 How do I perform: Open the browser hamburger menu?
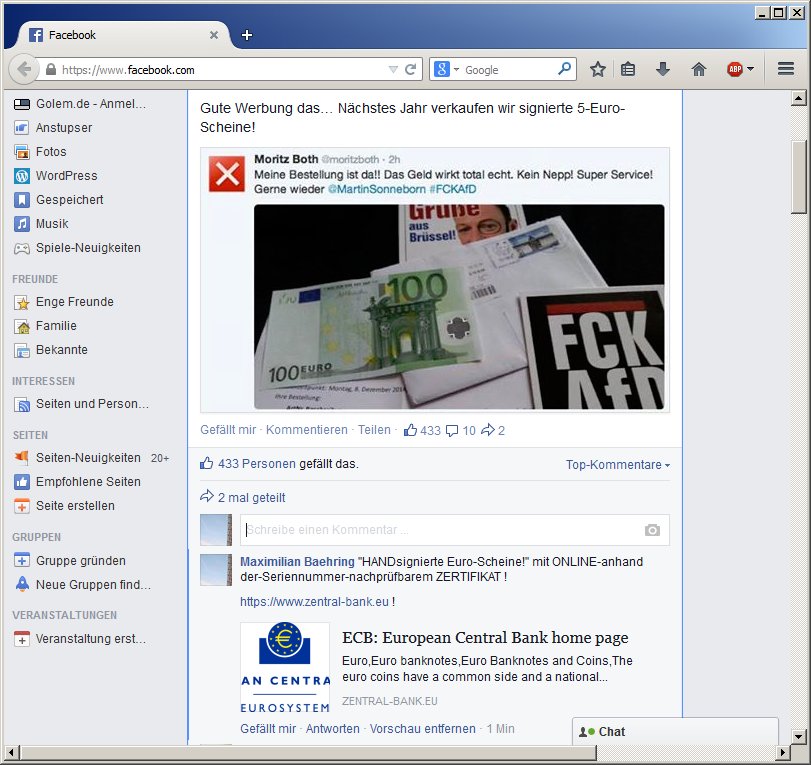click(x=786, y=69)
